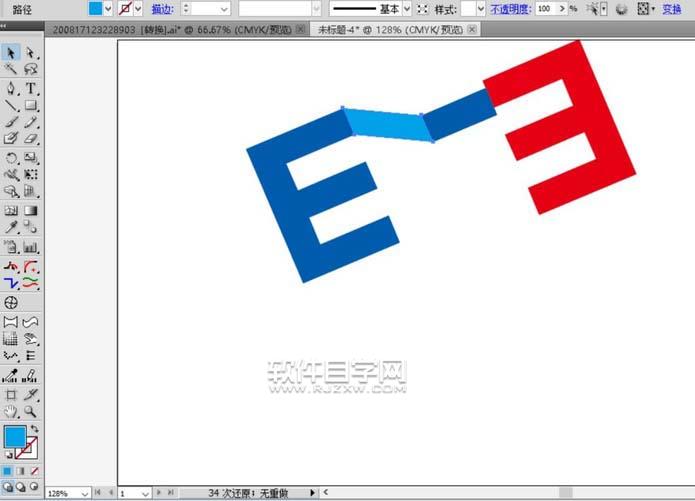695x501 pixels.
Task: Click the control bar stroke swatch
Action: point(125,8)
